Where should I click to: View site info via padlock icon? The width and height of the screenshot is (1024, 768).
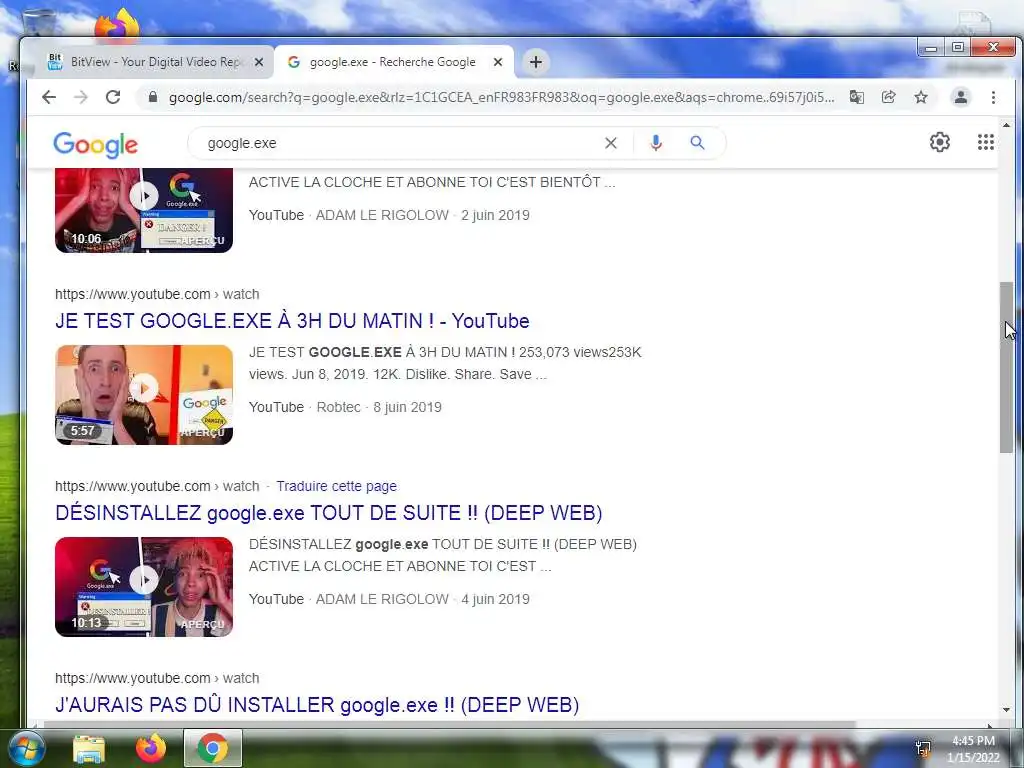(153, 97)
